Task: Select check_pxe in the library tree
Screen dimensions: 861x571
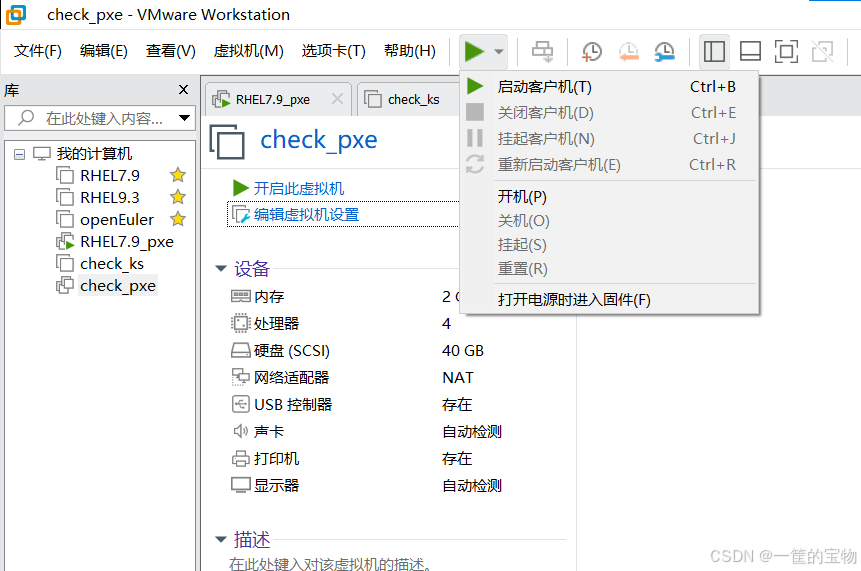Action: click(118, 286)
